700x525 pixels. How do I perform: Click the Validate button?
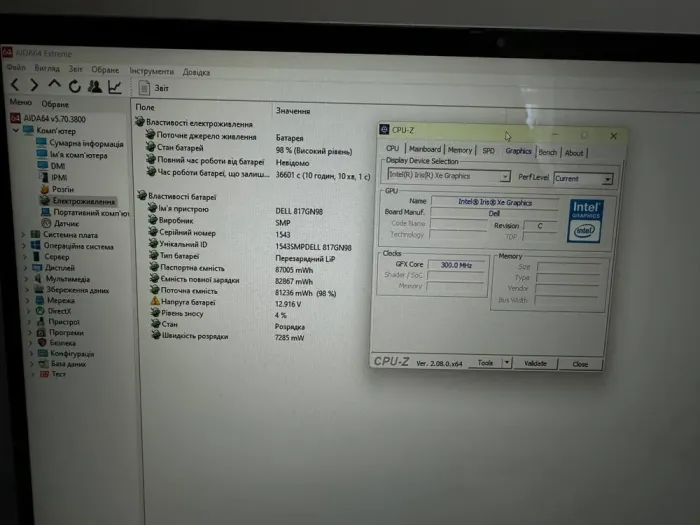536,363
